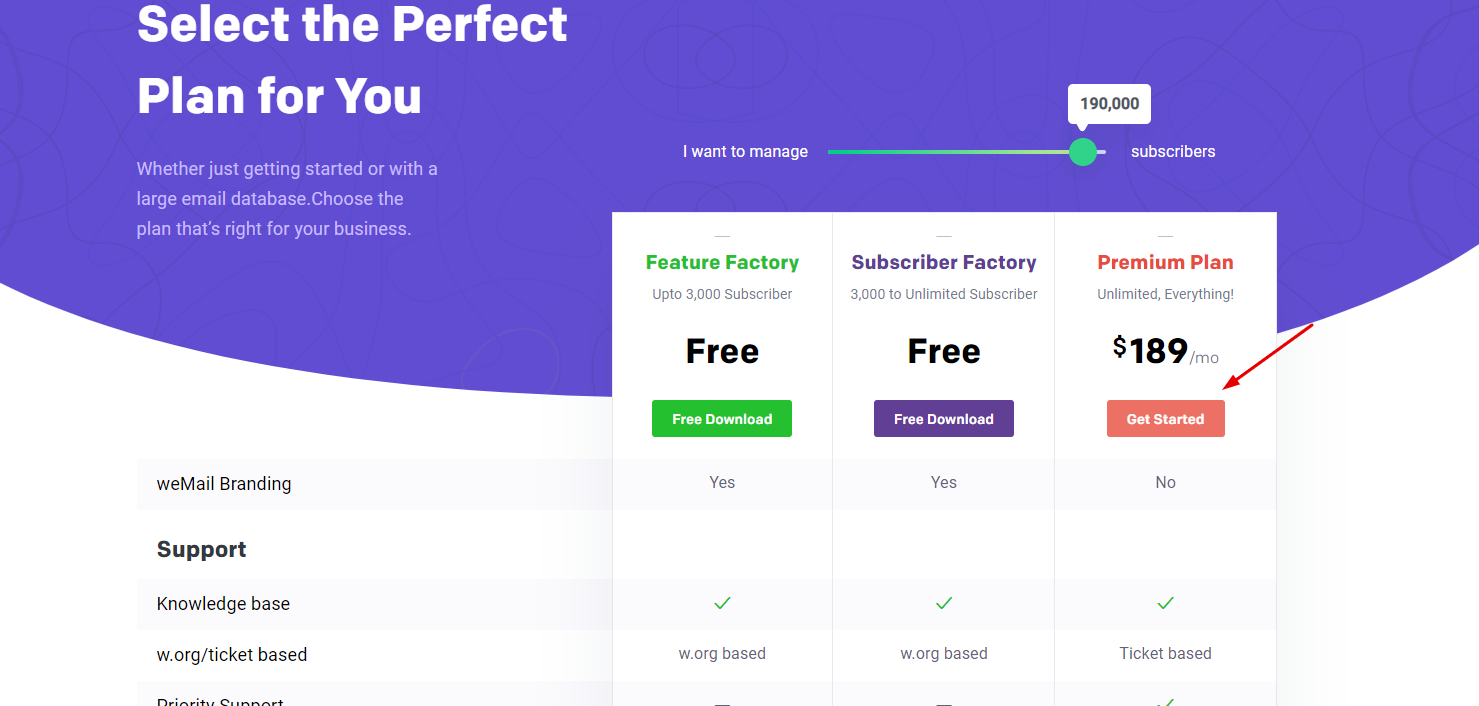Click the green checkmark for Subscriber Factory Knowledge base

click(943, 603)
